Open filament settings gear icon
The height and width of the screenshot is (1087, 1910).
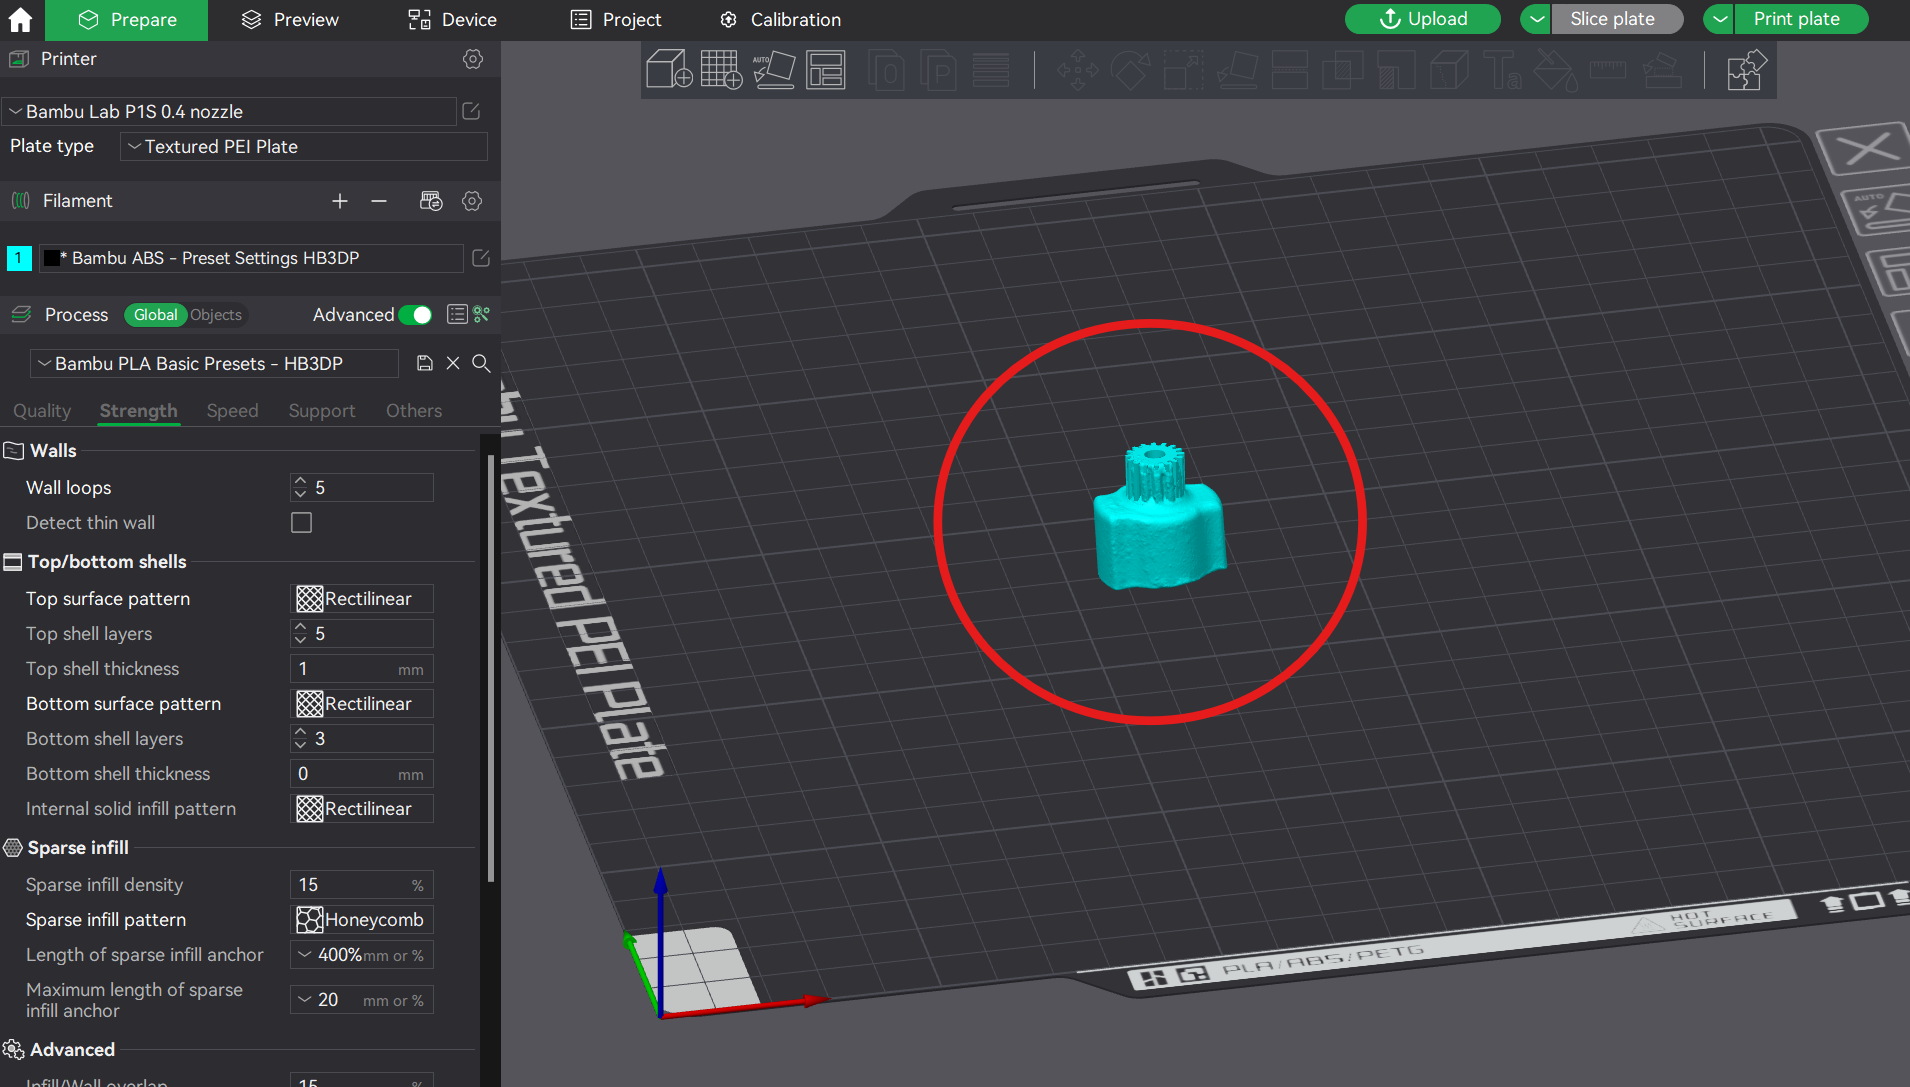[472, 201]
